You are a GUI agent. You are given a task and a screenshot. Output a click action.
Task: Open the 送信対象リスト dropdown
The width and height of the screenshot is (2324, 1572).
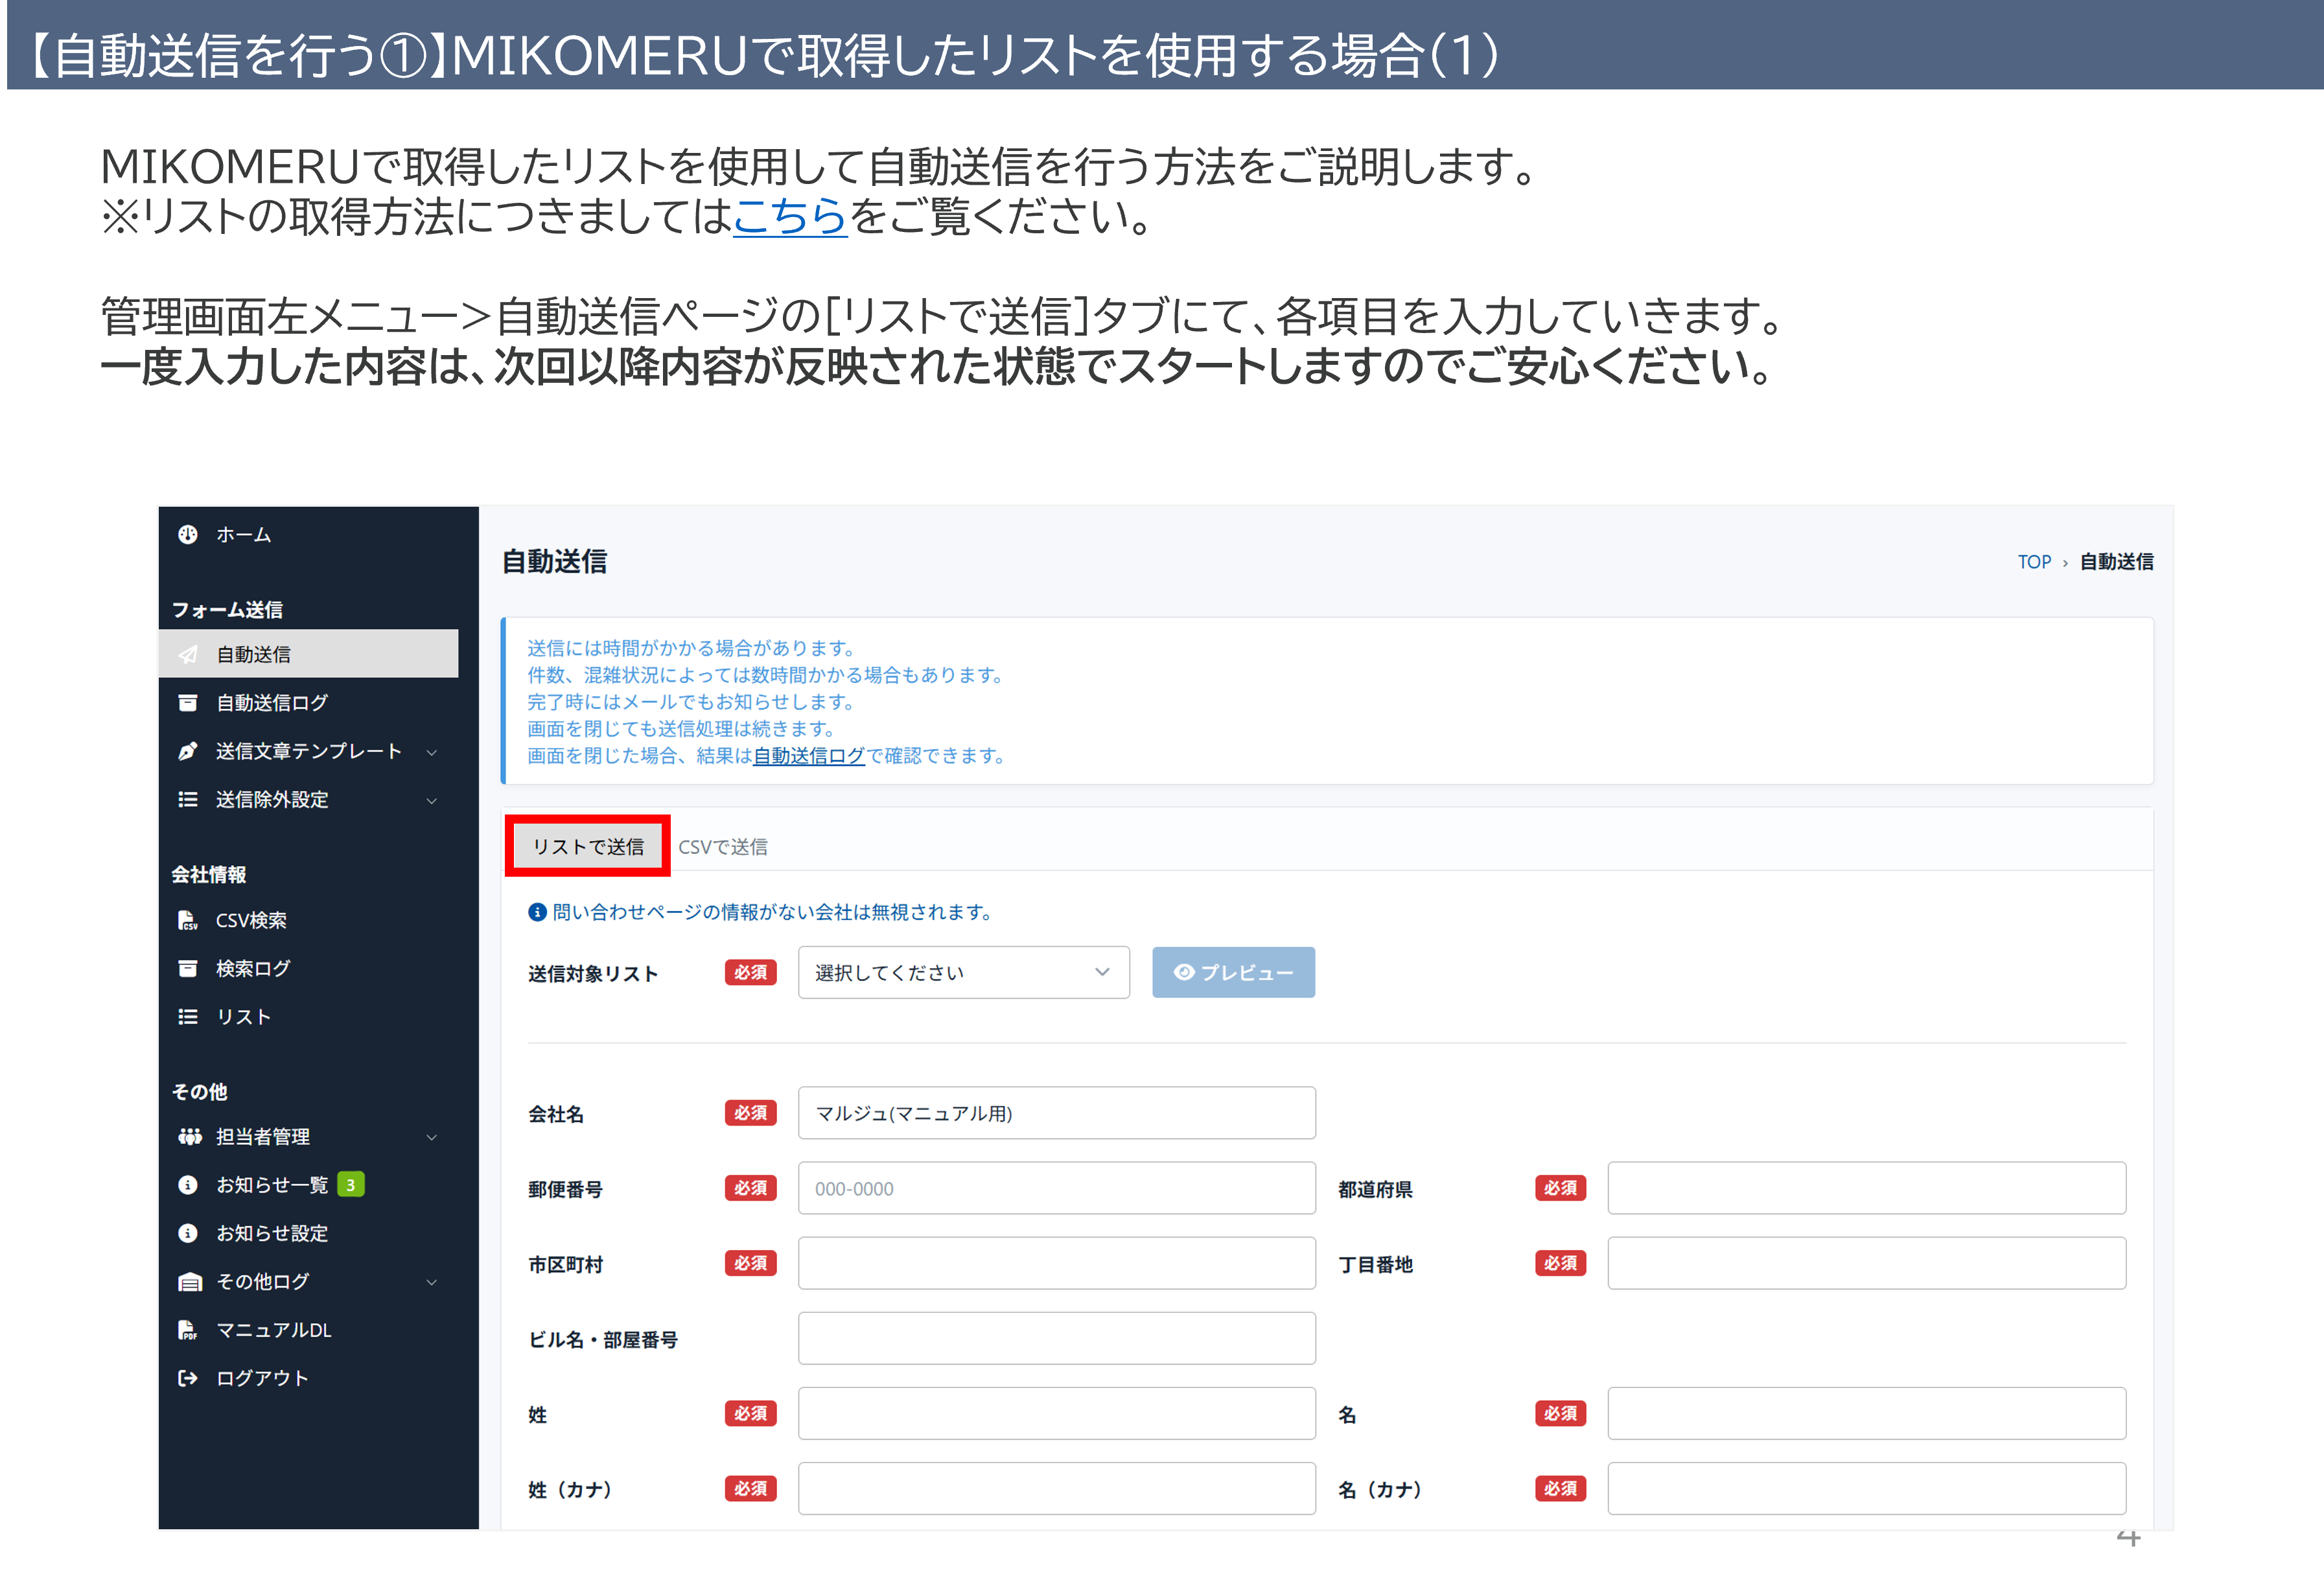tap(963, 972)
